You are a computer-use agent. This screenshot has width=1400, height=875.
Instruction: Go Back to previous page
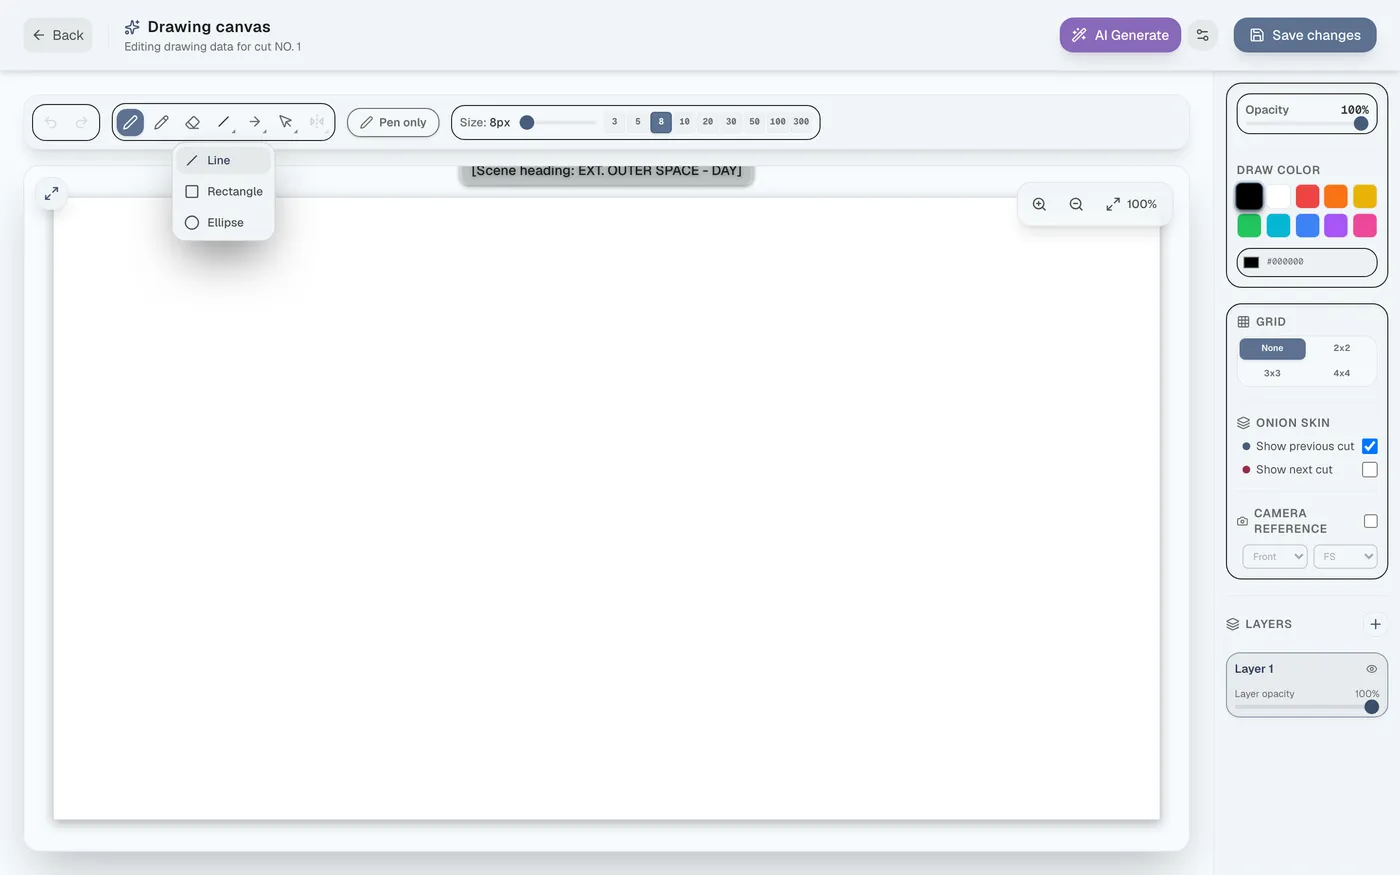point(58,35)
